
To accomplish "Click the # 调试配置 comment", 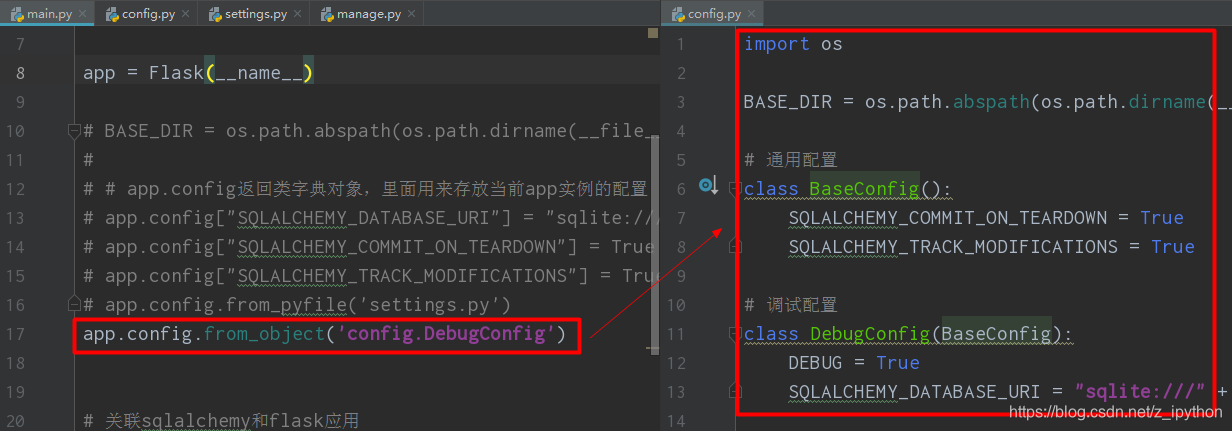I will point(790,304).
